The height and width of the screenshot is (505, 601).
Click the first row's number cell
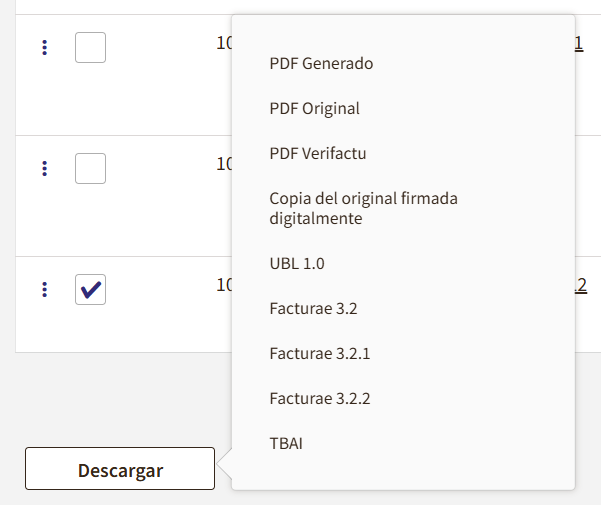coord(224,43)
